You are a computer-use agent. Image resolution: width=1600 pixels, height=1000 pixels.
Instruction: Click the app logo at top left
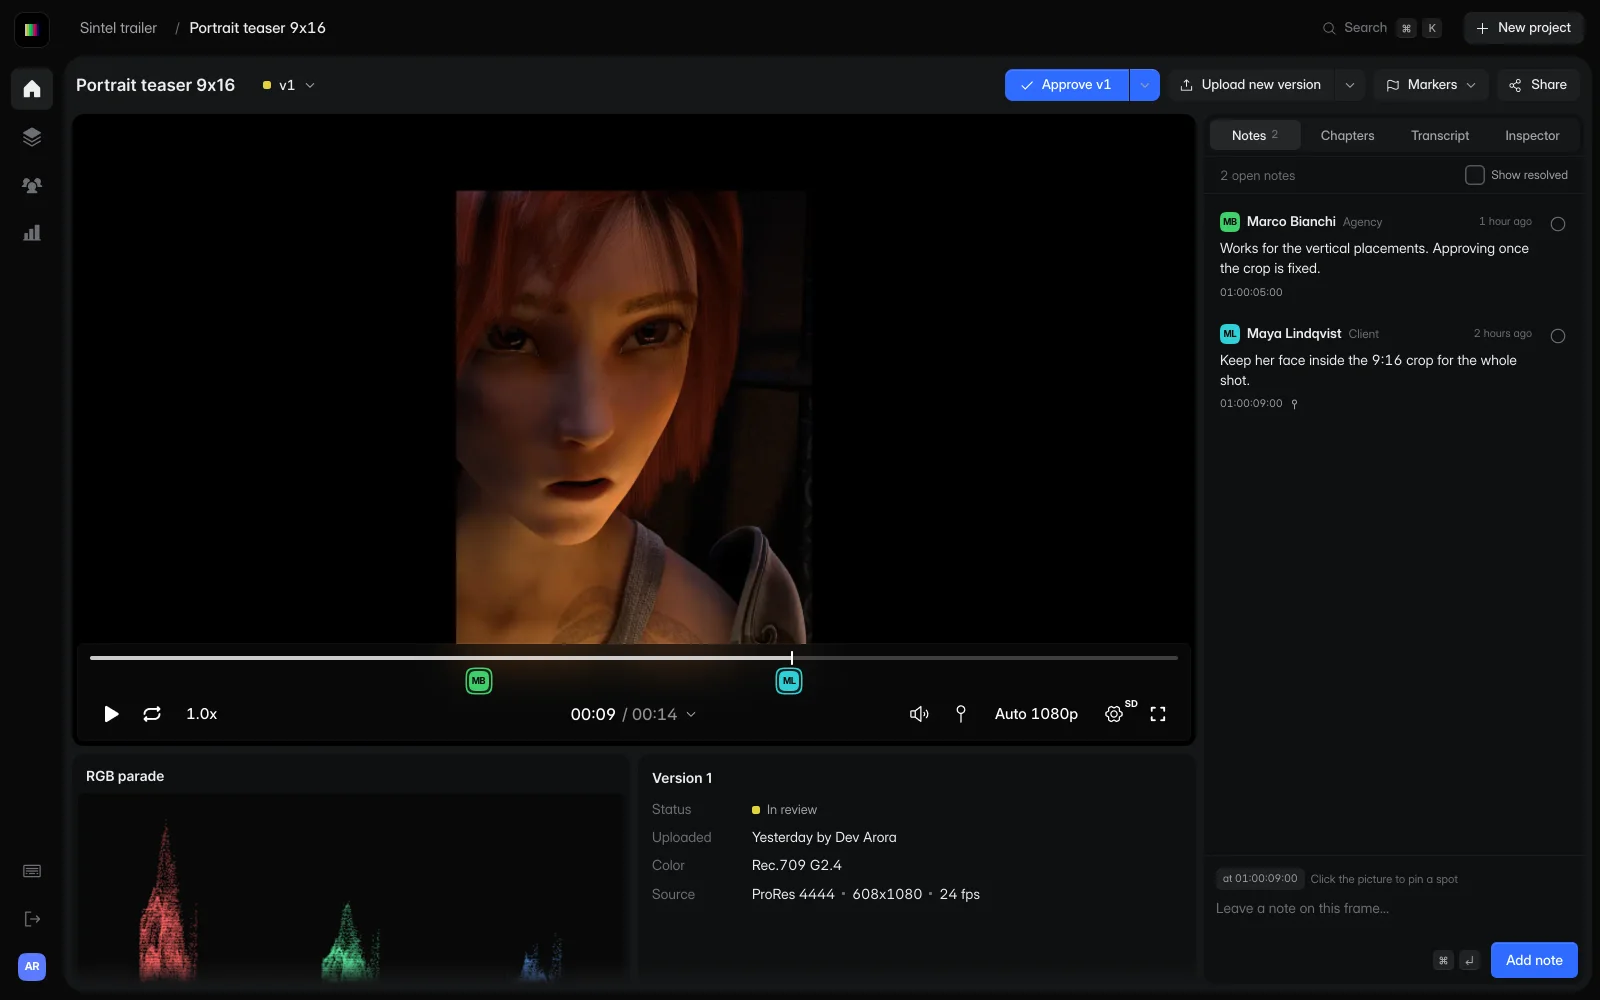(x=32, y=29)
